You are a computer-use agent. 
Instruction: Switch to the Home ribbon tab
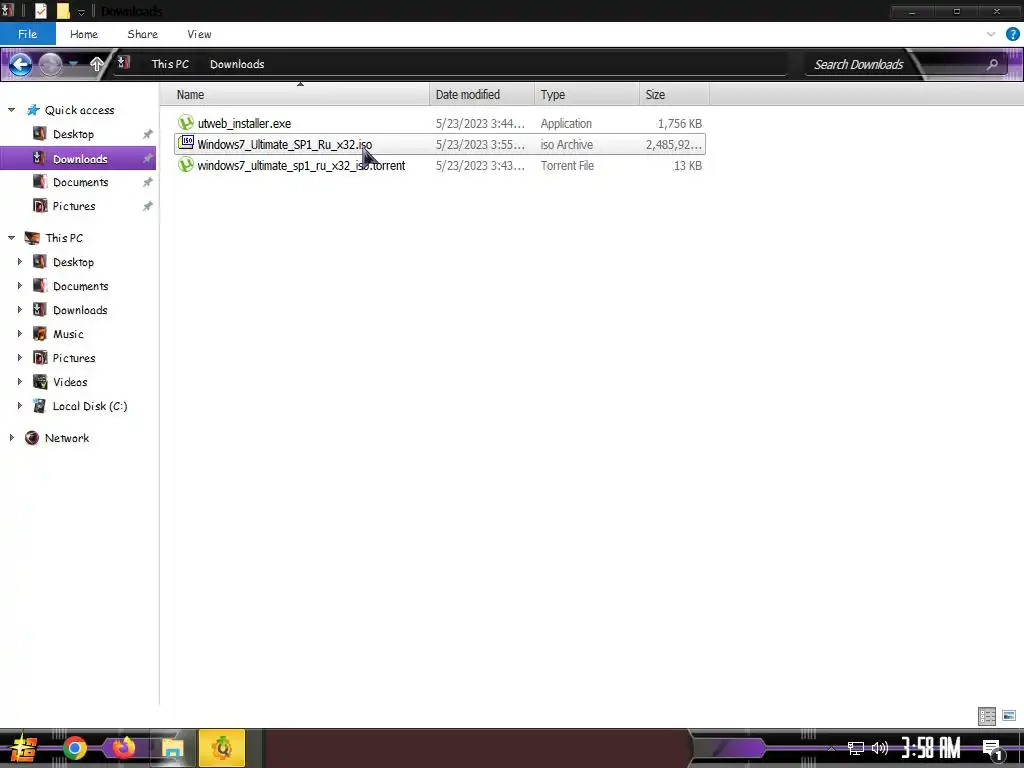84,34
